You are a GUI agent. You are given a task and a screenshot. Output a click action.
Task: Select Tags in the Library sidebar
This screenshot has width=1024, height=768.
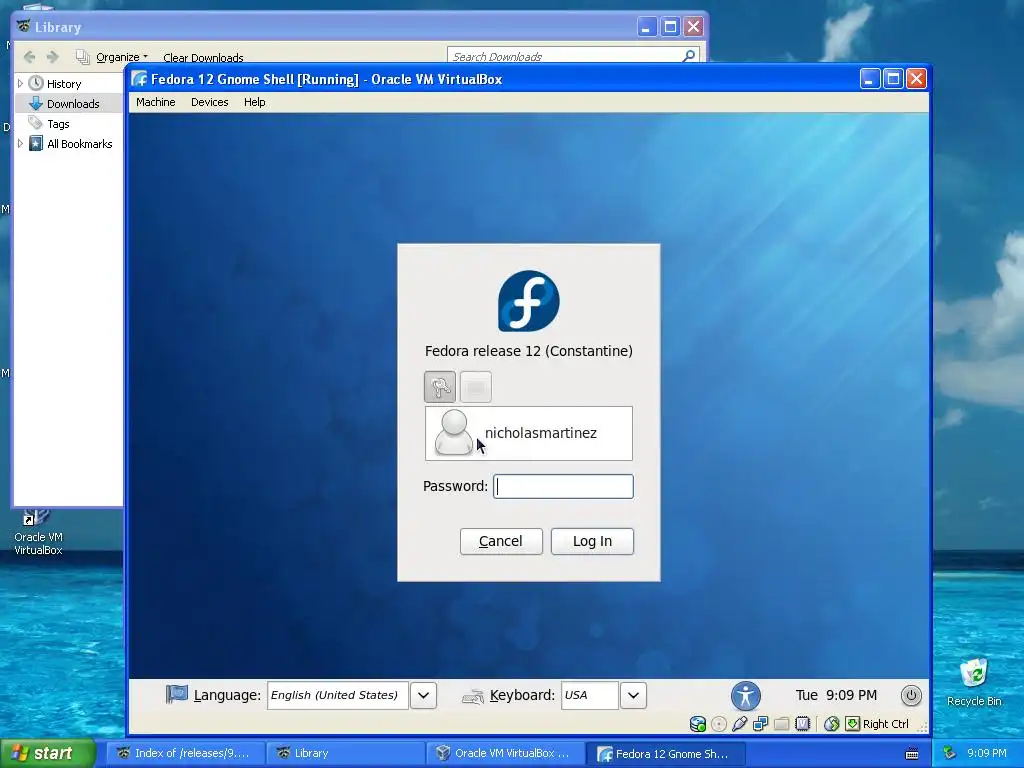(x=58, y=124)
